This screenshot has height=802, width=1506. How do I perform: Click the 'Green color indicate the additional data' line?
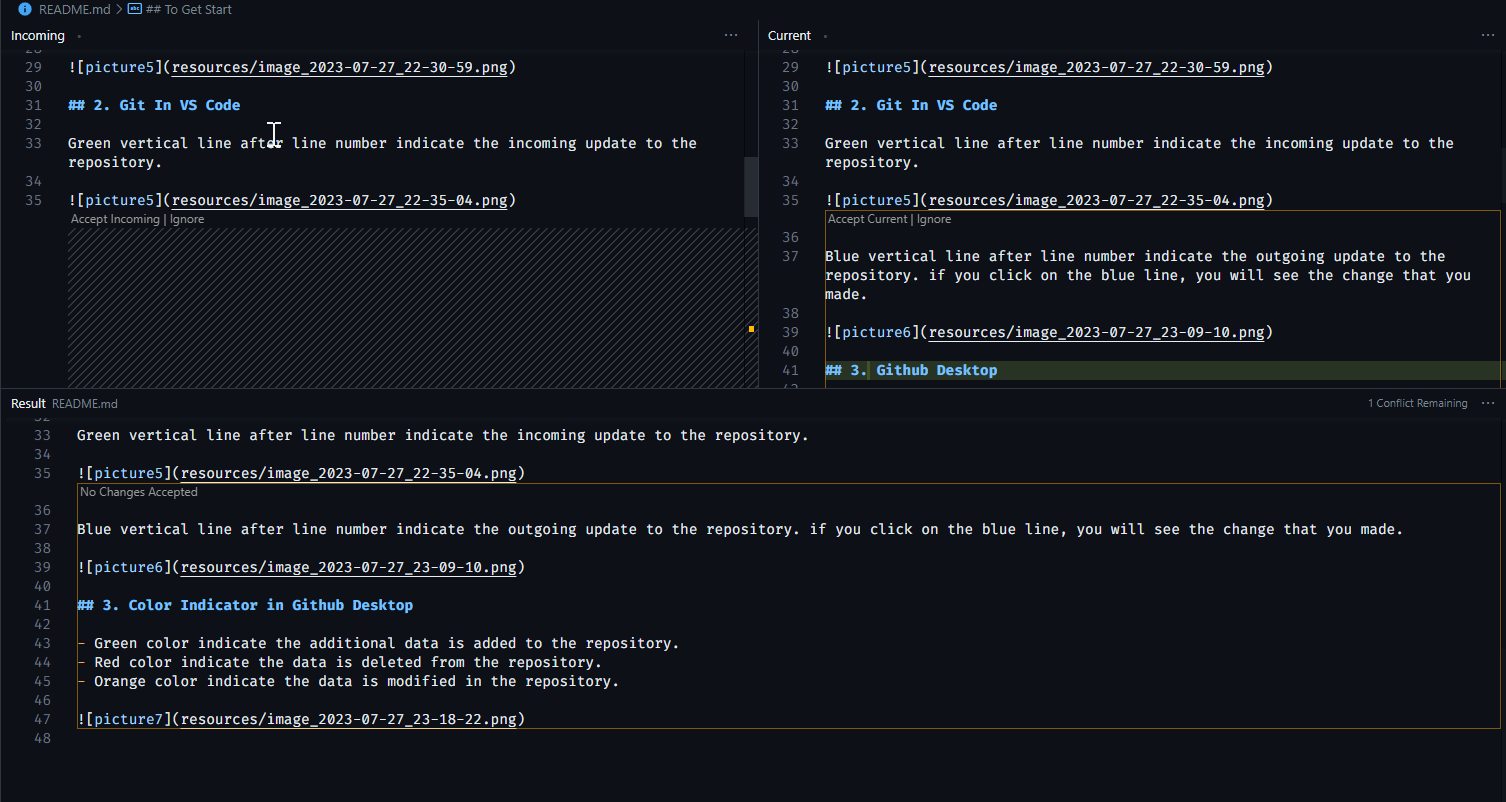click(379, 643)
